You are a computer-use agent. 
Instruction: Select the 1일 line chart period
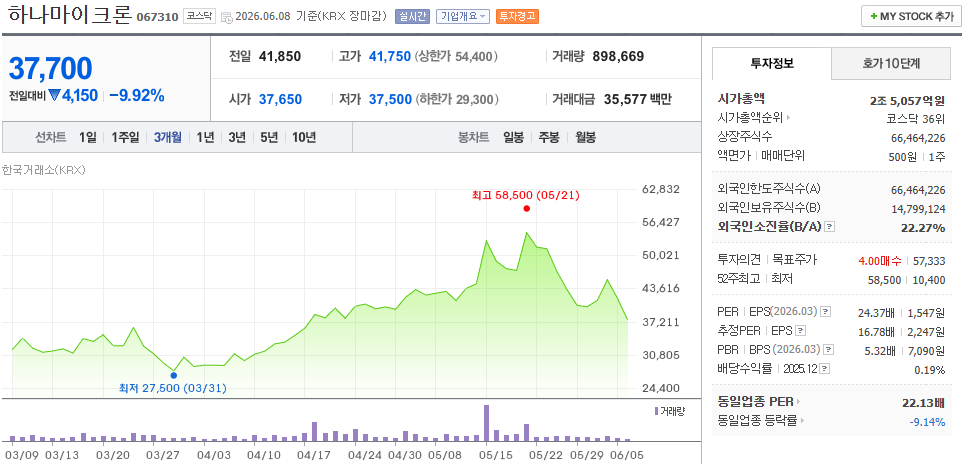[x=88, y=137]
